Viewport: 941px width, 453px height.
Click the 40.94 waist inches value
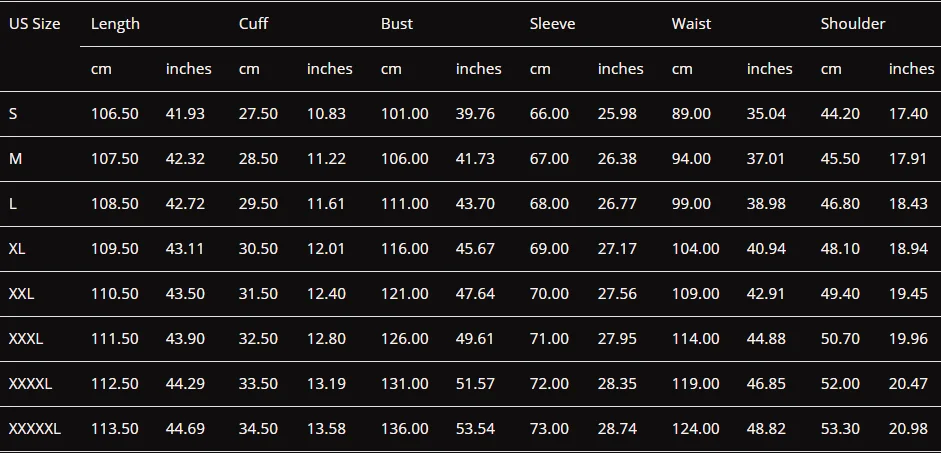coord(766,248)
